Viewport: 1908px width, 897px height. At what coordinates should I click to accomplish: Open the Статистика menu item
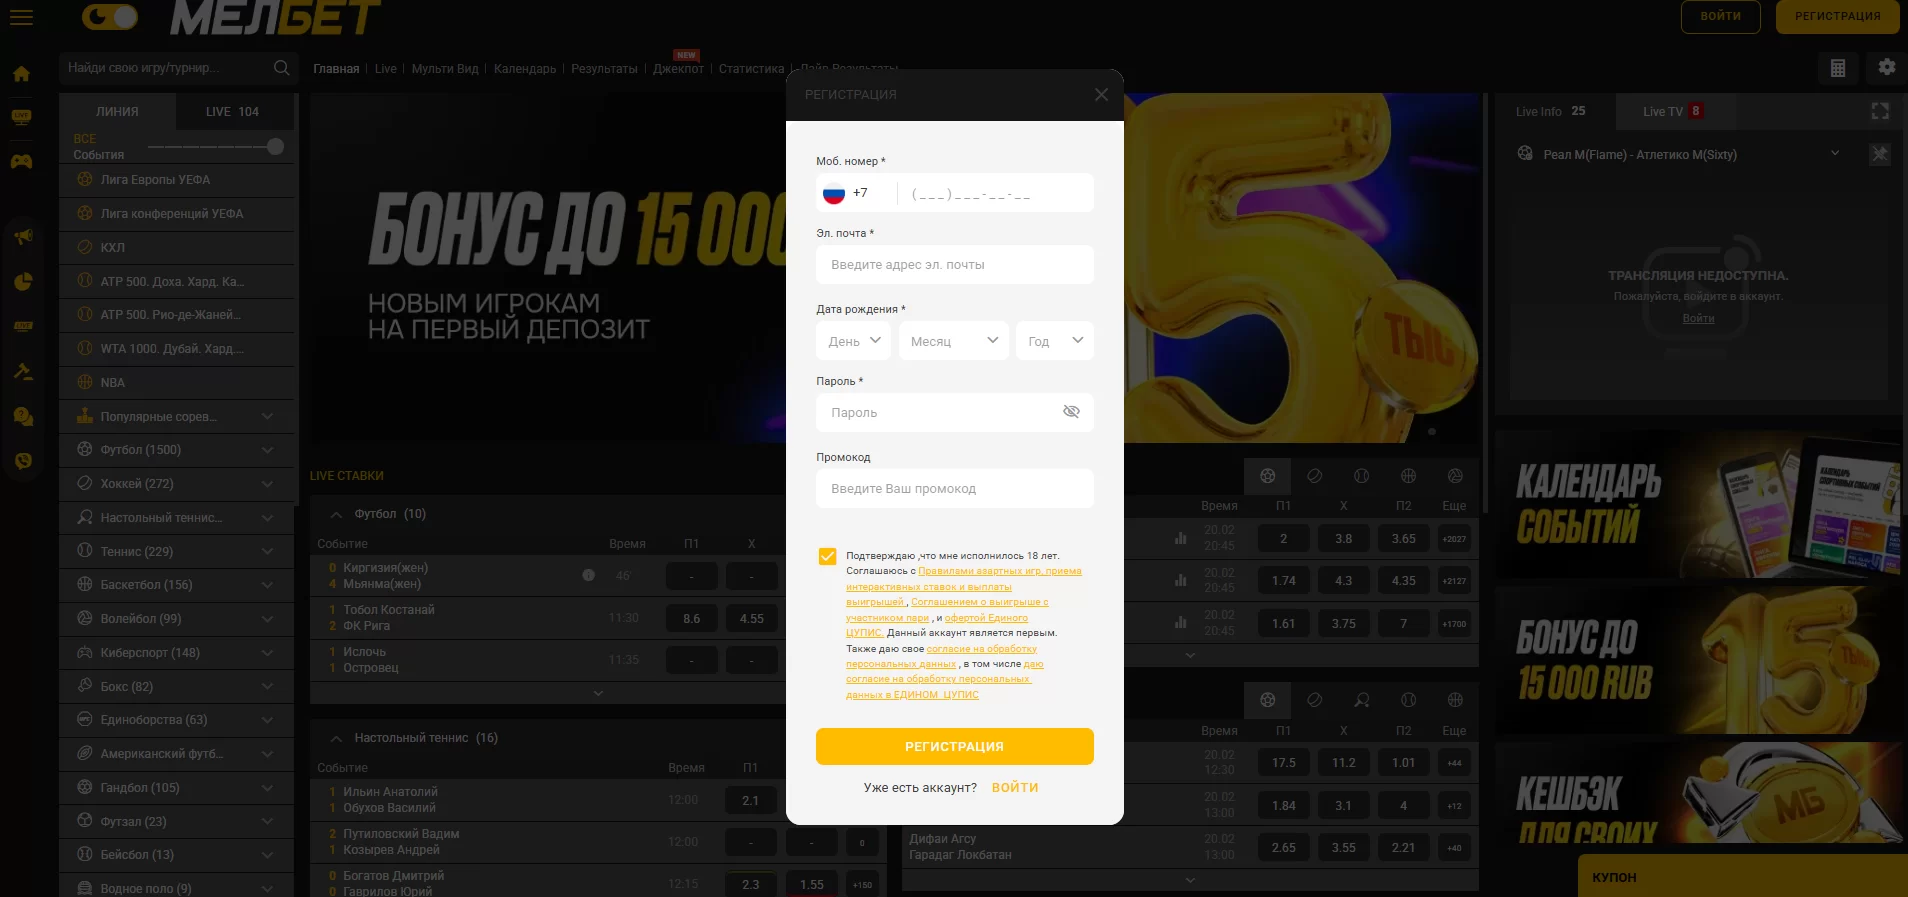click(x=751, y=69)
